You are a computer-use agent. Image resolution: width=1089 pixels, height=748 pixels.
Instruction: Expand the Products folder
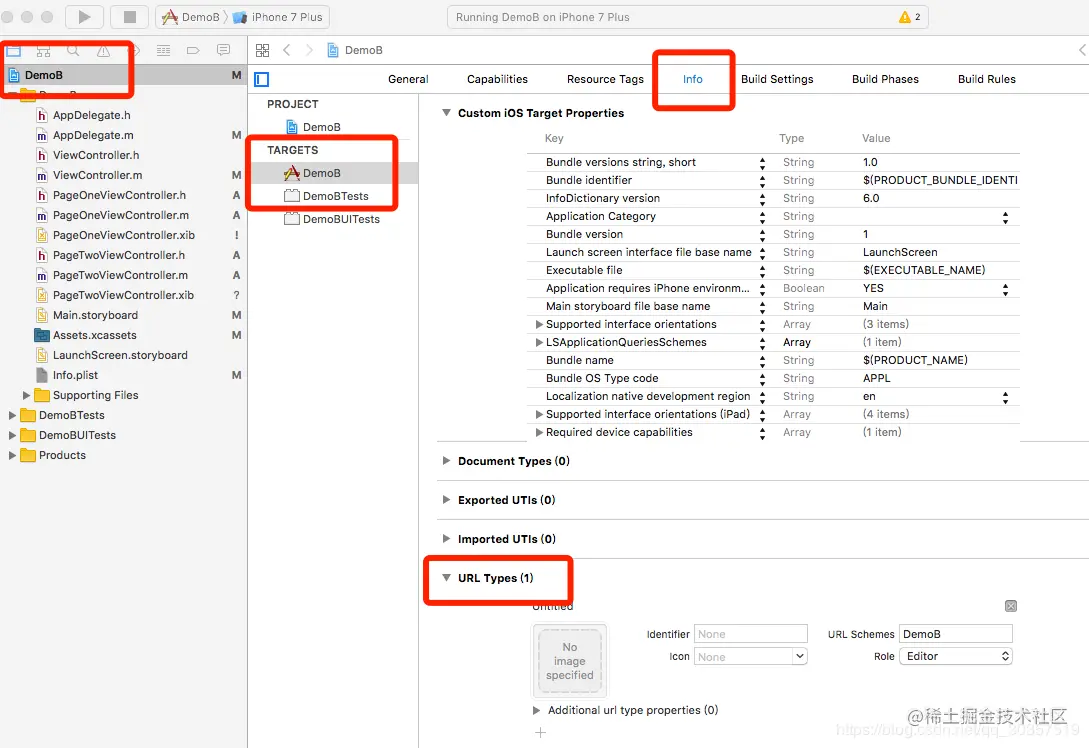click(13, 456)
